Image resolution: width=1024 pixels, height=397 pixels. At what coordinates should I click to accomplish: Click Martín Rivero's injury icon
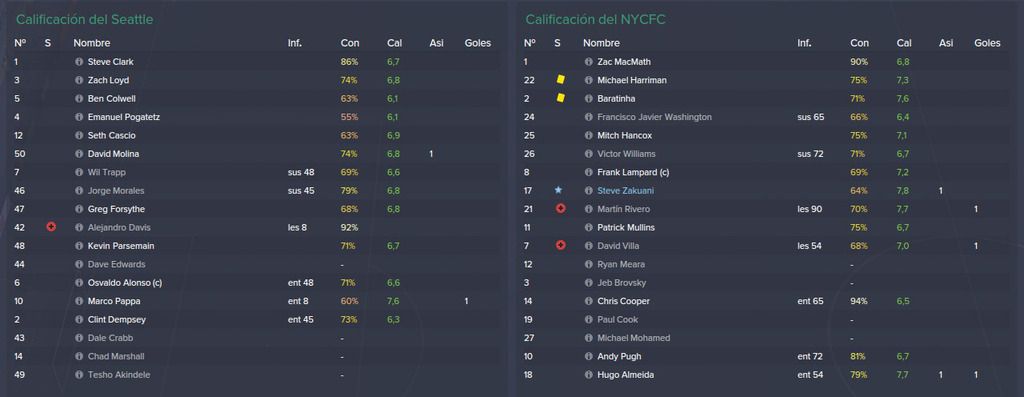click(560, 209)
